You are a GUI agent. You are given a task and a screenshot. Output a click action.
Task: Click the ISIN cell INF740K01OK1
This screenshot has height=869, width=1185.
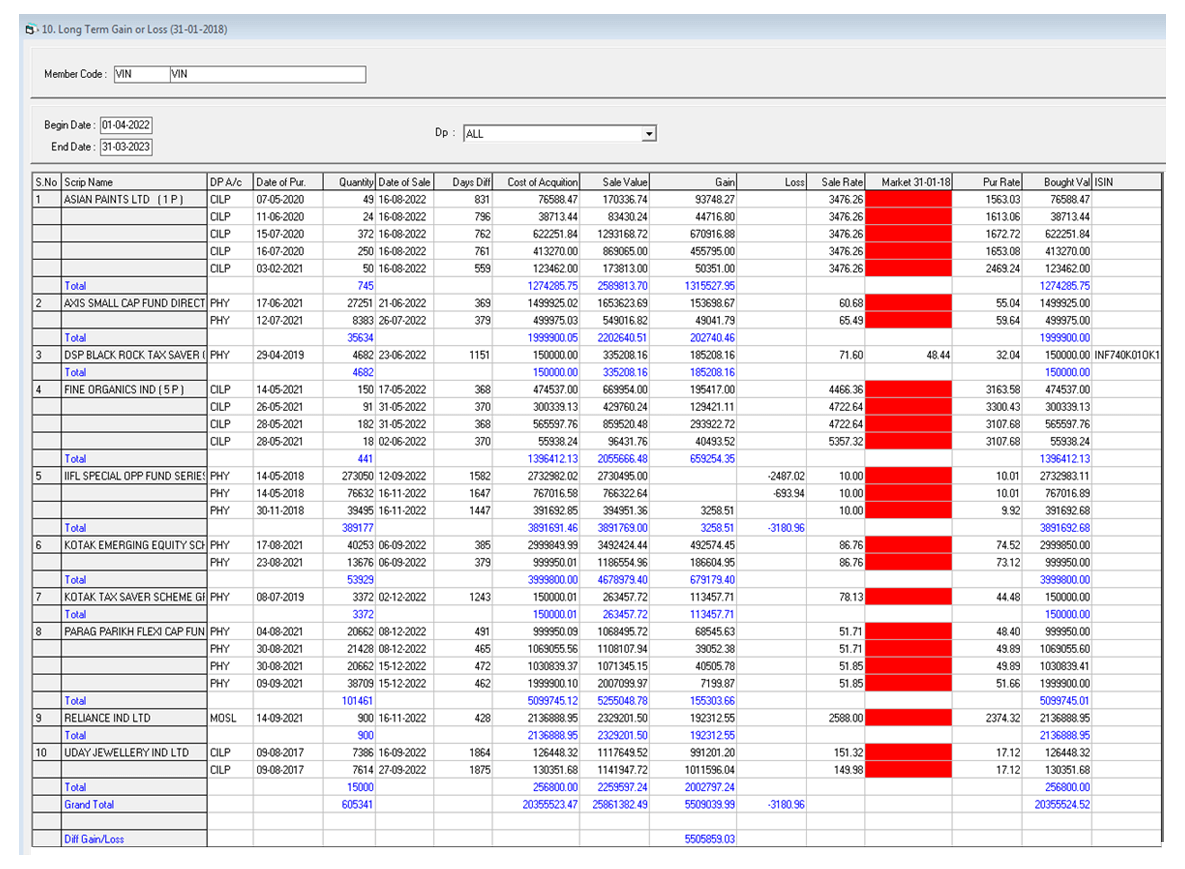tap(1127, 355)
